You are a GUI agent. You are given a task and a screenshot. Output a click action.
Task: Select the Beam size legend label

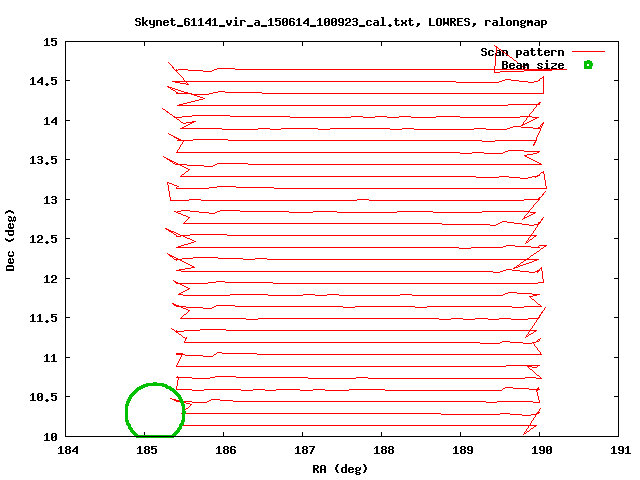coord(532,65)
